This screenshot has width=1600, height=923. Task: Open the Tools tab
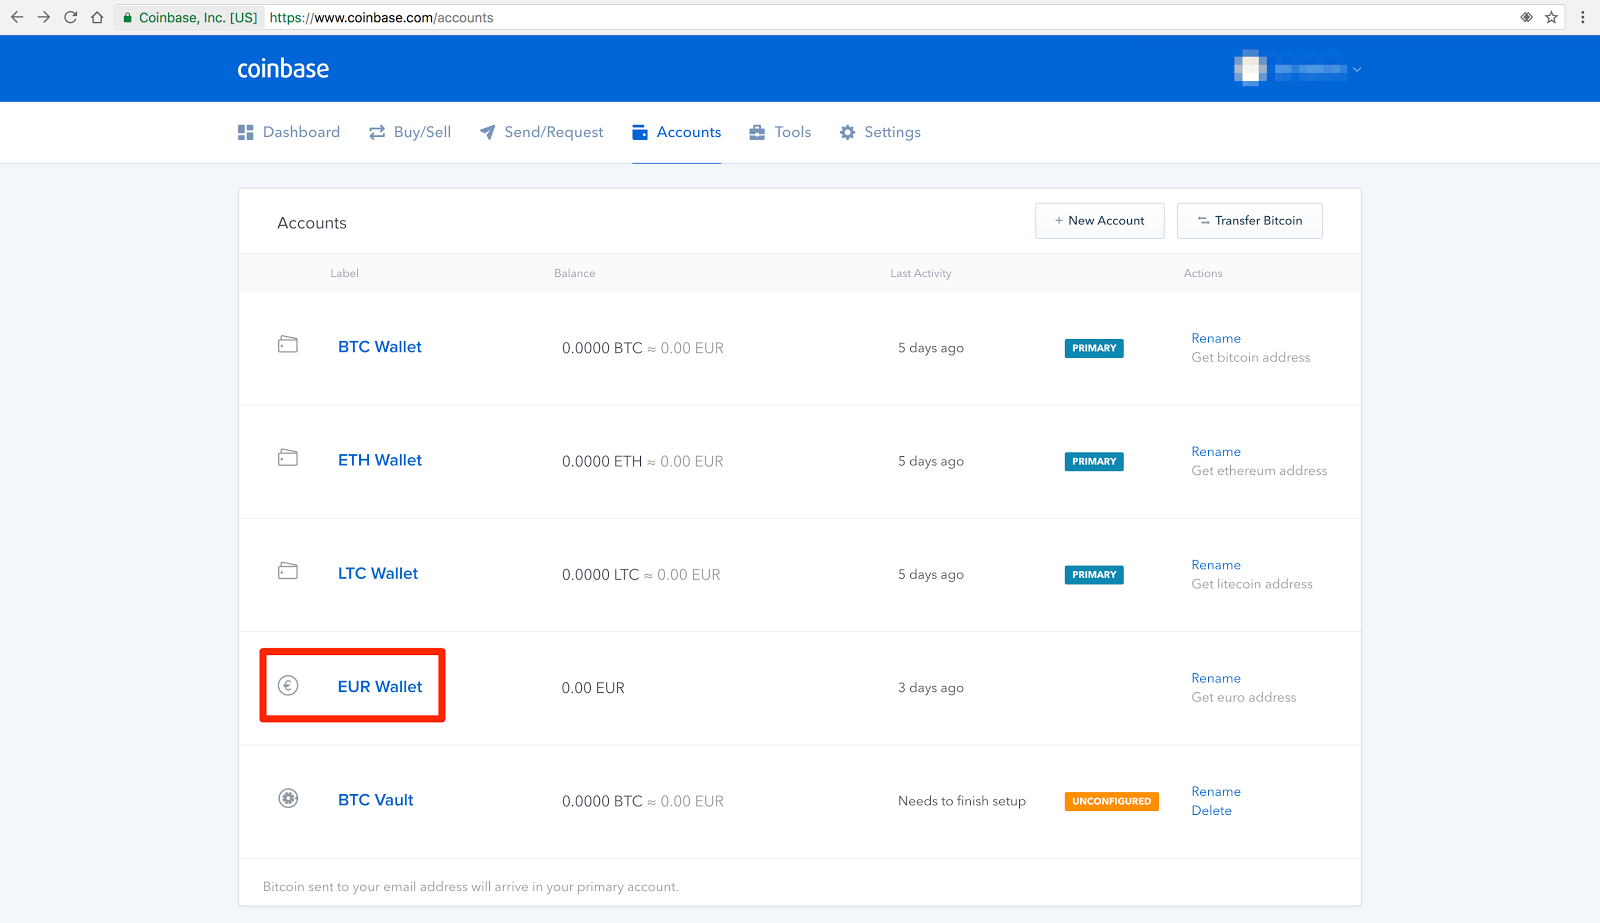[x=780, y=132]
